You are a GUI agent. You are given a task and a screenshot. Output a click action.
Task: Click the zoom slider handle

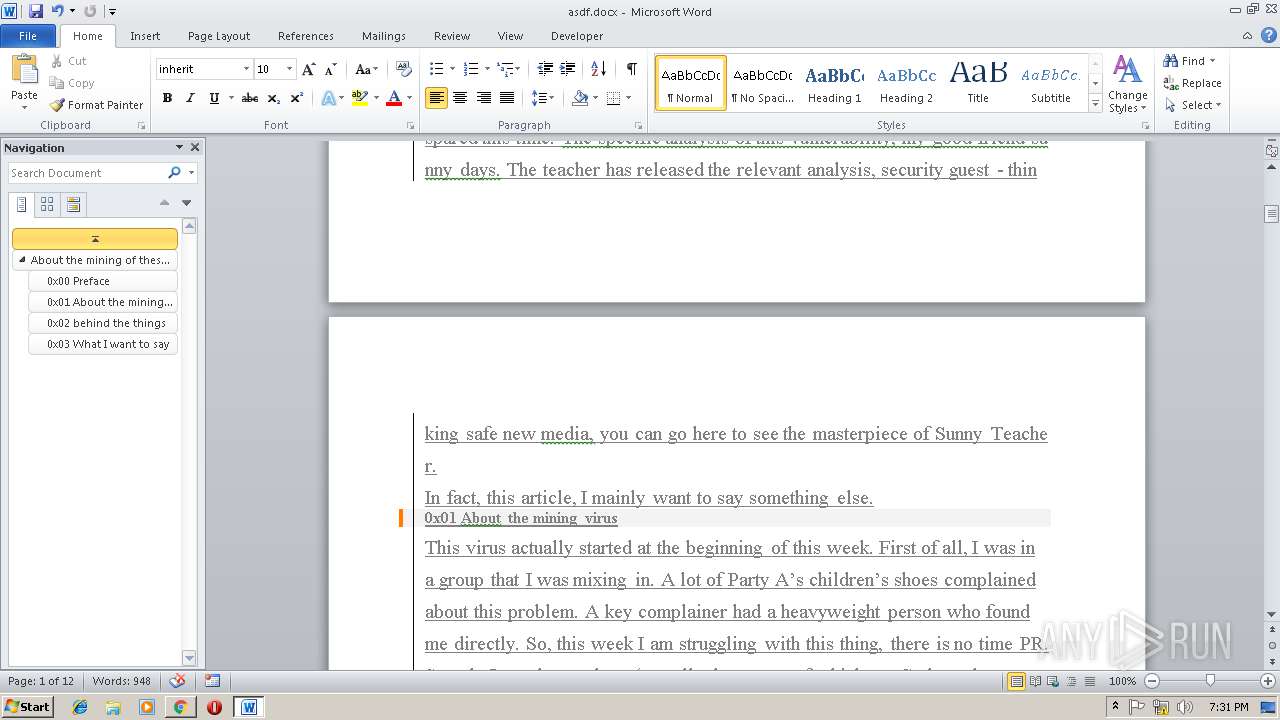click(1210, 681)
